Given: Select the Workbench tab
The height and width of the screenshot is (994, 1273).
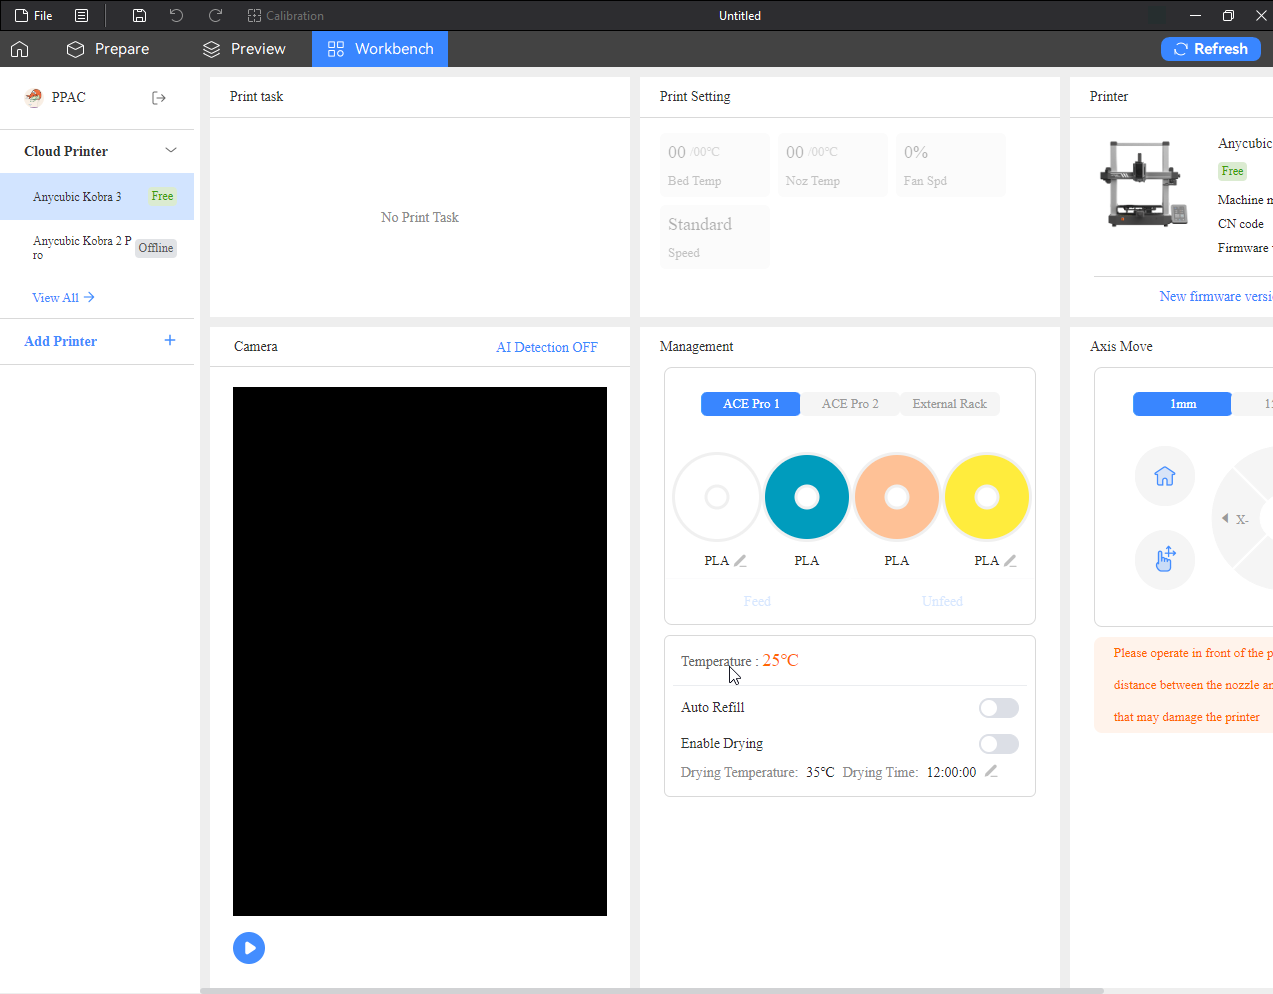Looking at the screenshot, I should click(x=380, y=49).
